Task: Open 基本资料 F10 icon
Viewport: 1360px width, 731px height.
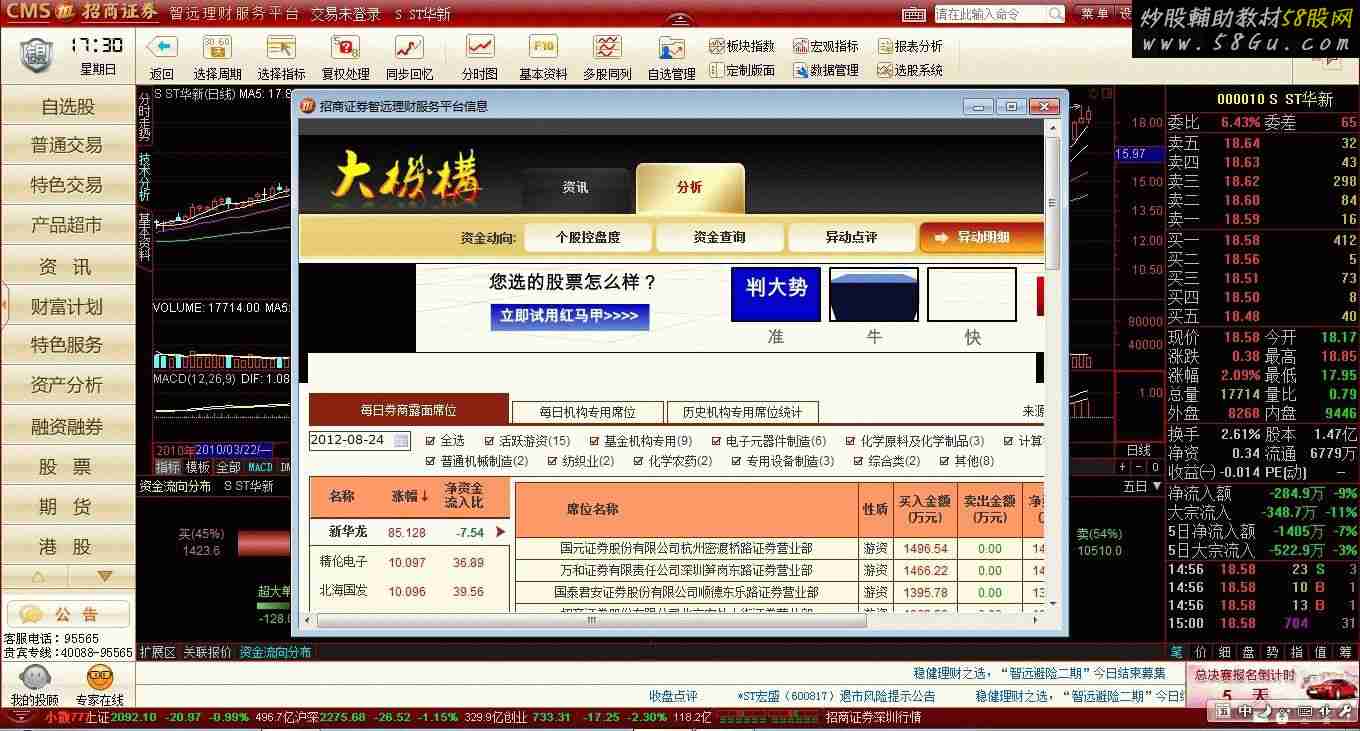Action: click(x=544, y=47)
